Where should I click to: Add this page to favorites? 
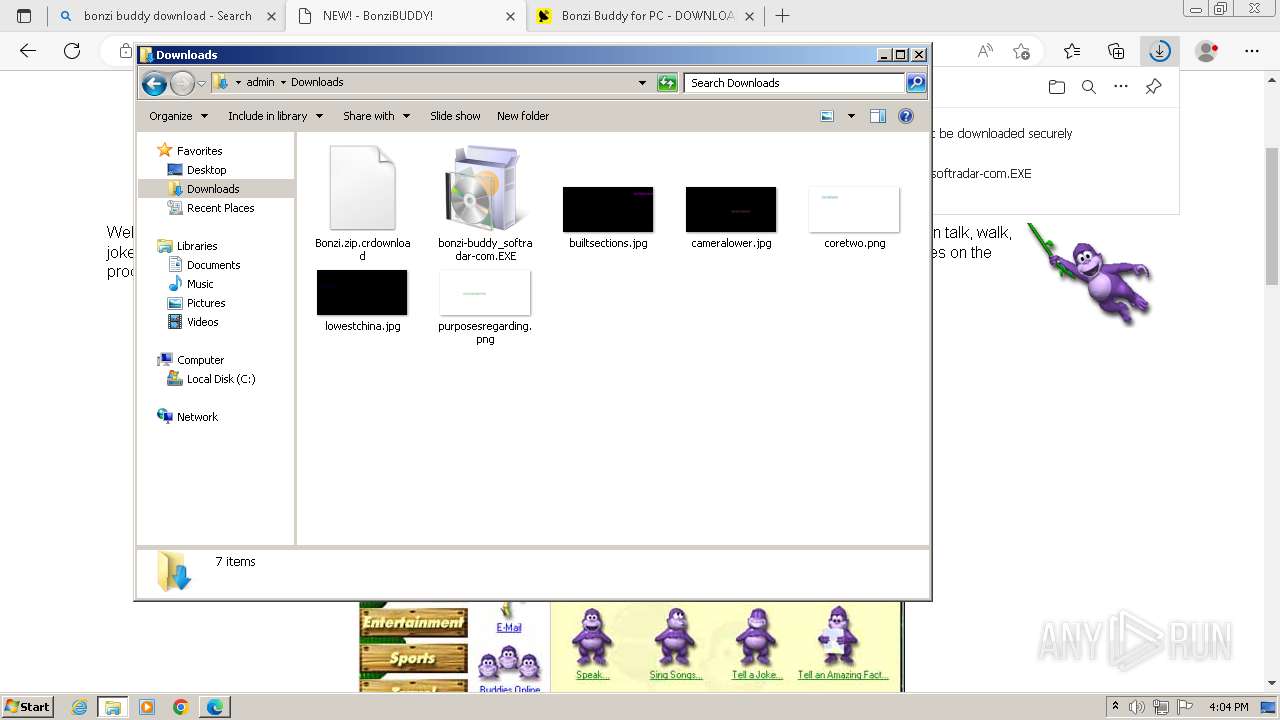[1021, 51]
